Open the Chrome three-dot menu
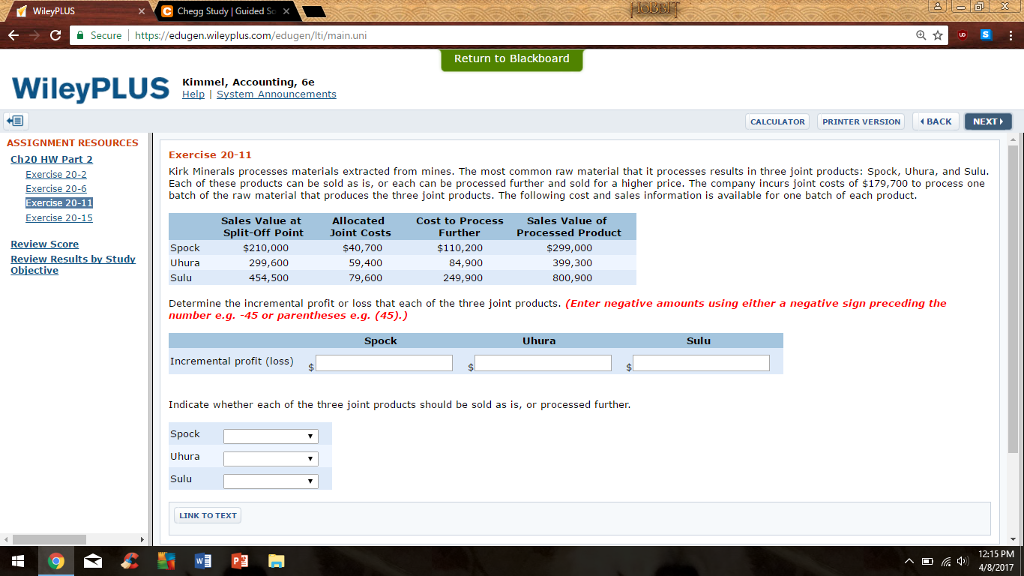This screenshot has height=576, width=1024. pyautogui.click(x=1010, y=35)
